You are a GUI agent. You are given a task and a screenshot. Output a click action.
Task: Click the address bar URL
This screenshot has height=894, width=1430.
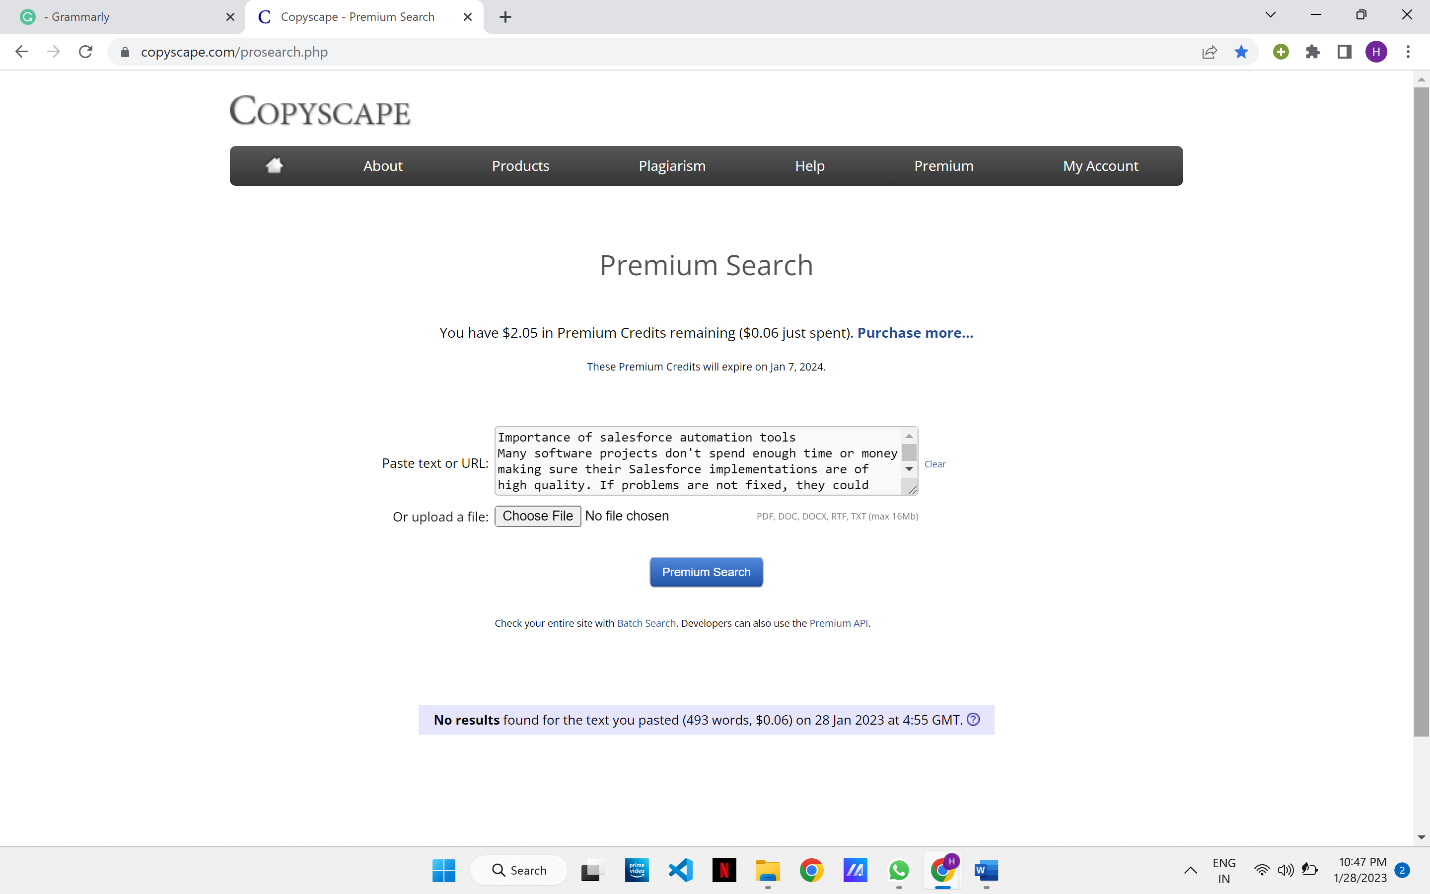(234, 52)
